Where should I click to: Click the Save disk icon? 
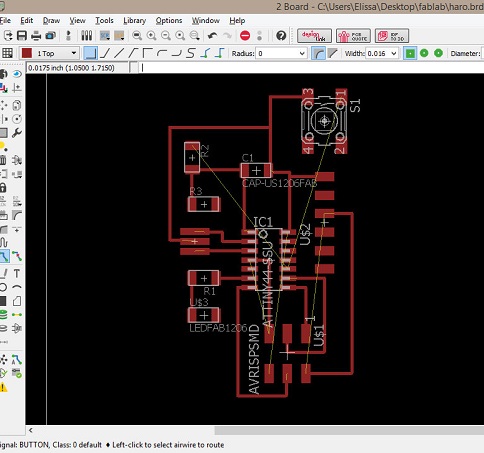click(x=22, y=35)
